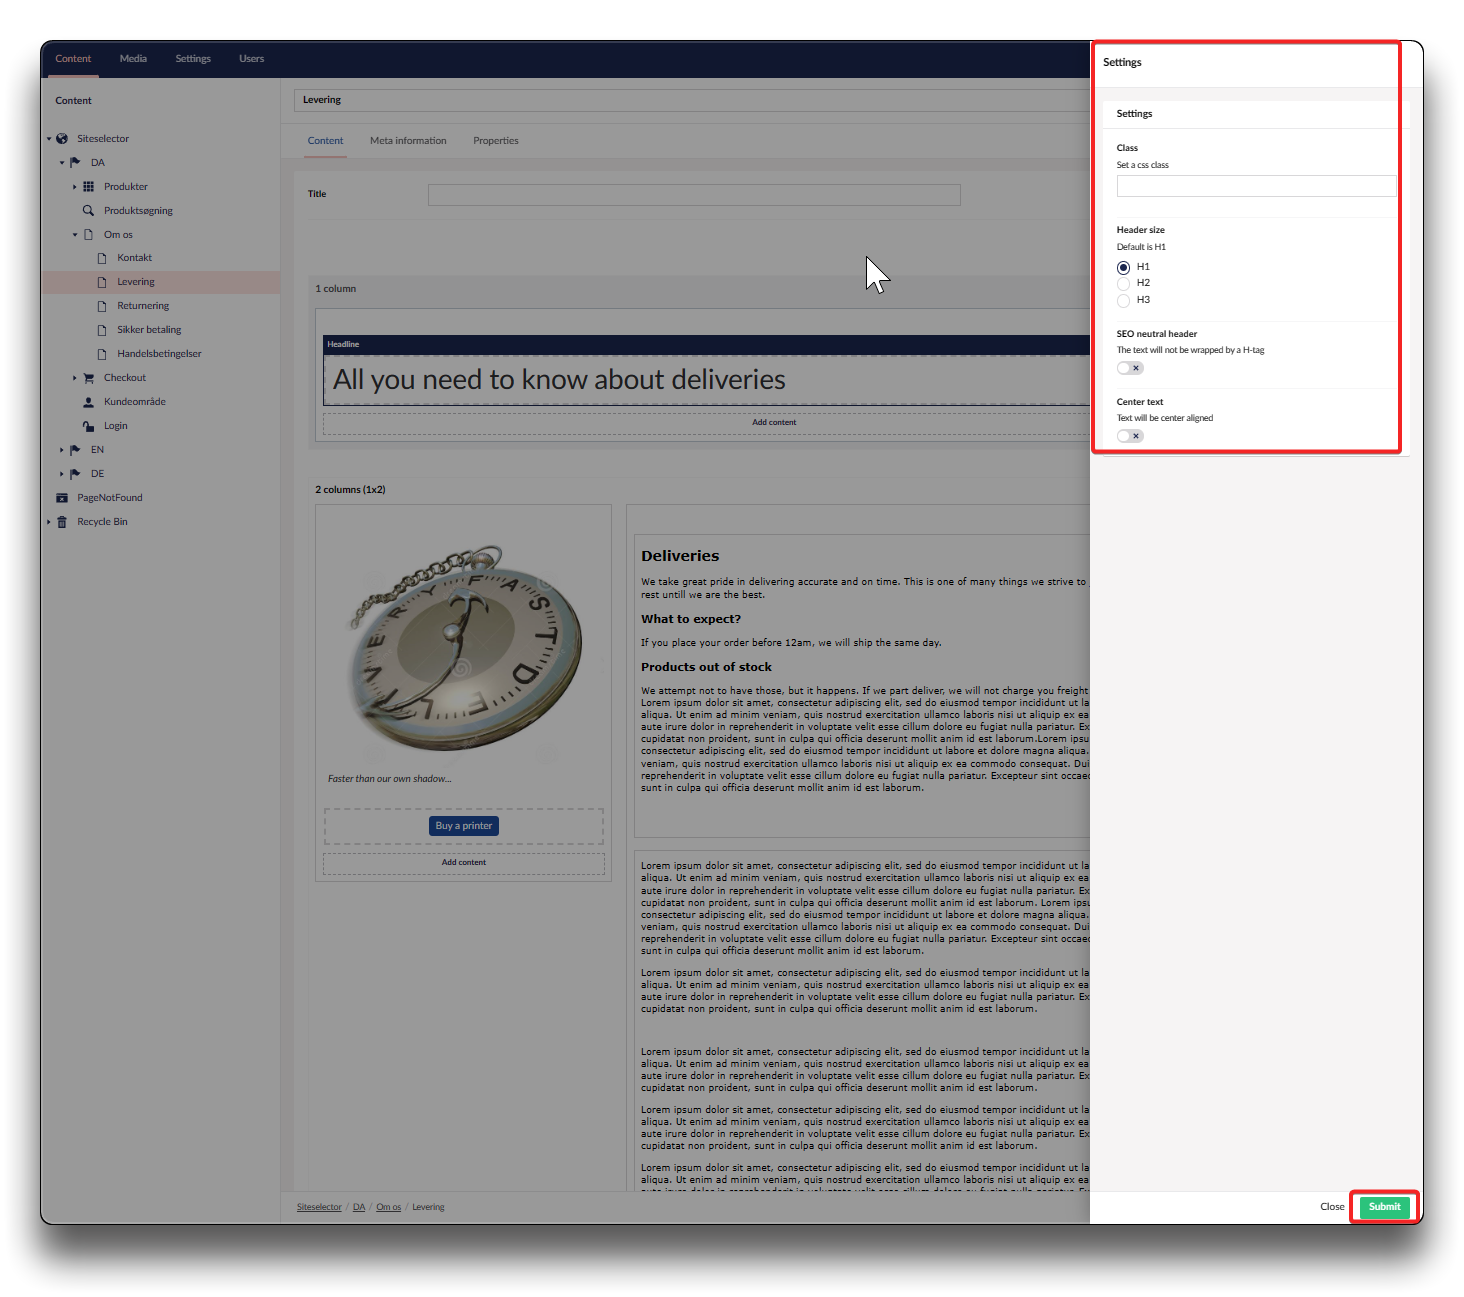Expand the EN language node arrow
This screenshot has height=1297, width=1464.
62,450
